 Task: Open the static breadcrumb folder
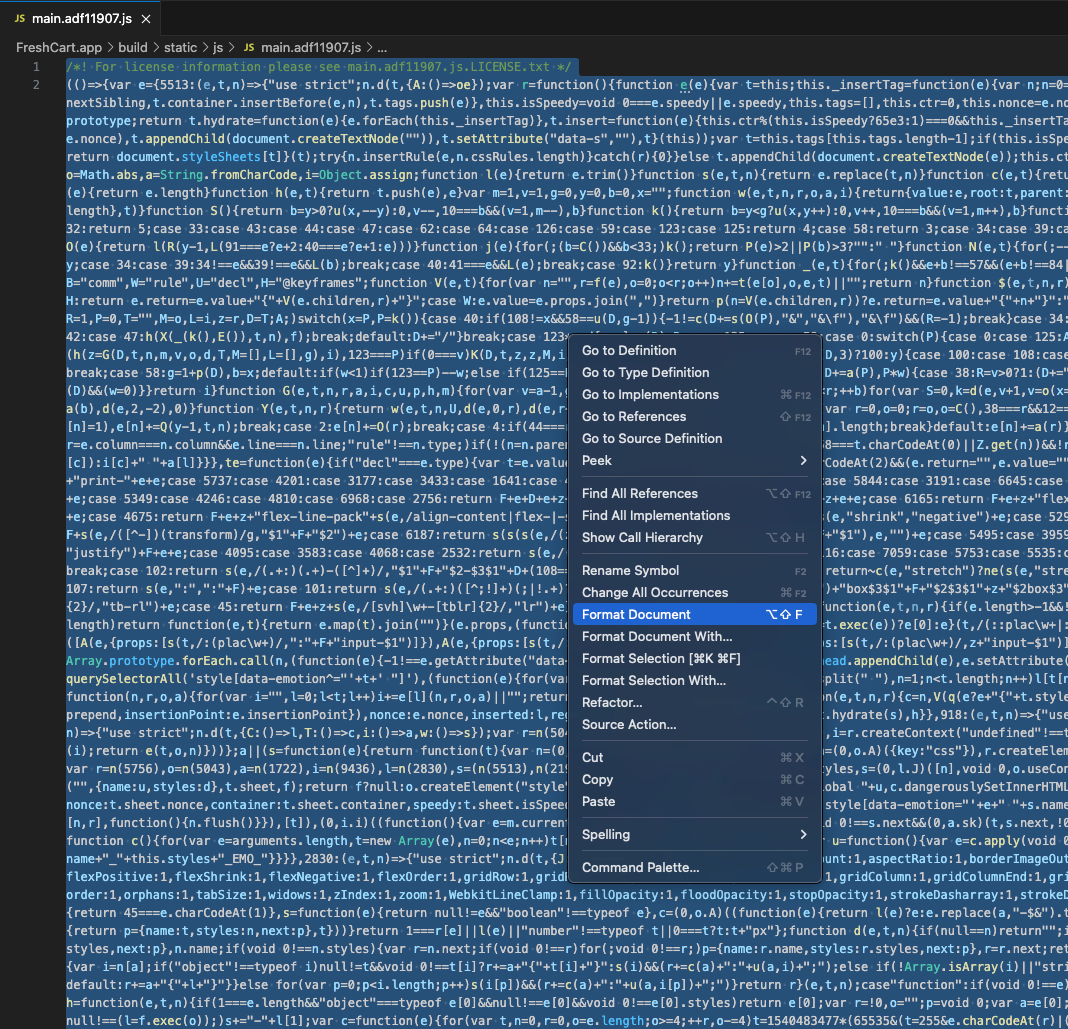click(180, 48)
